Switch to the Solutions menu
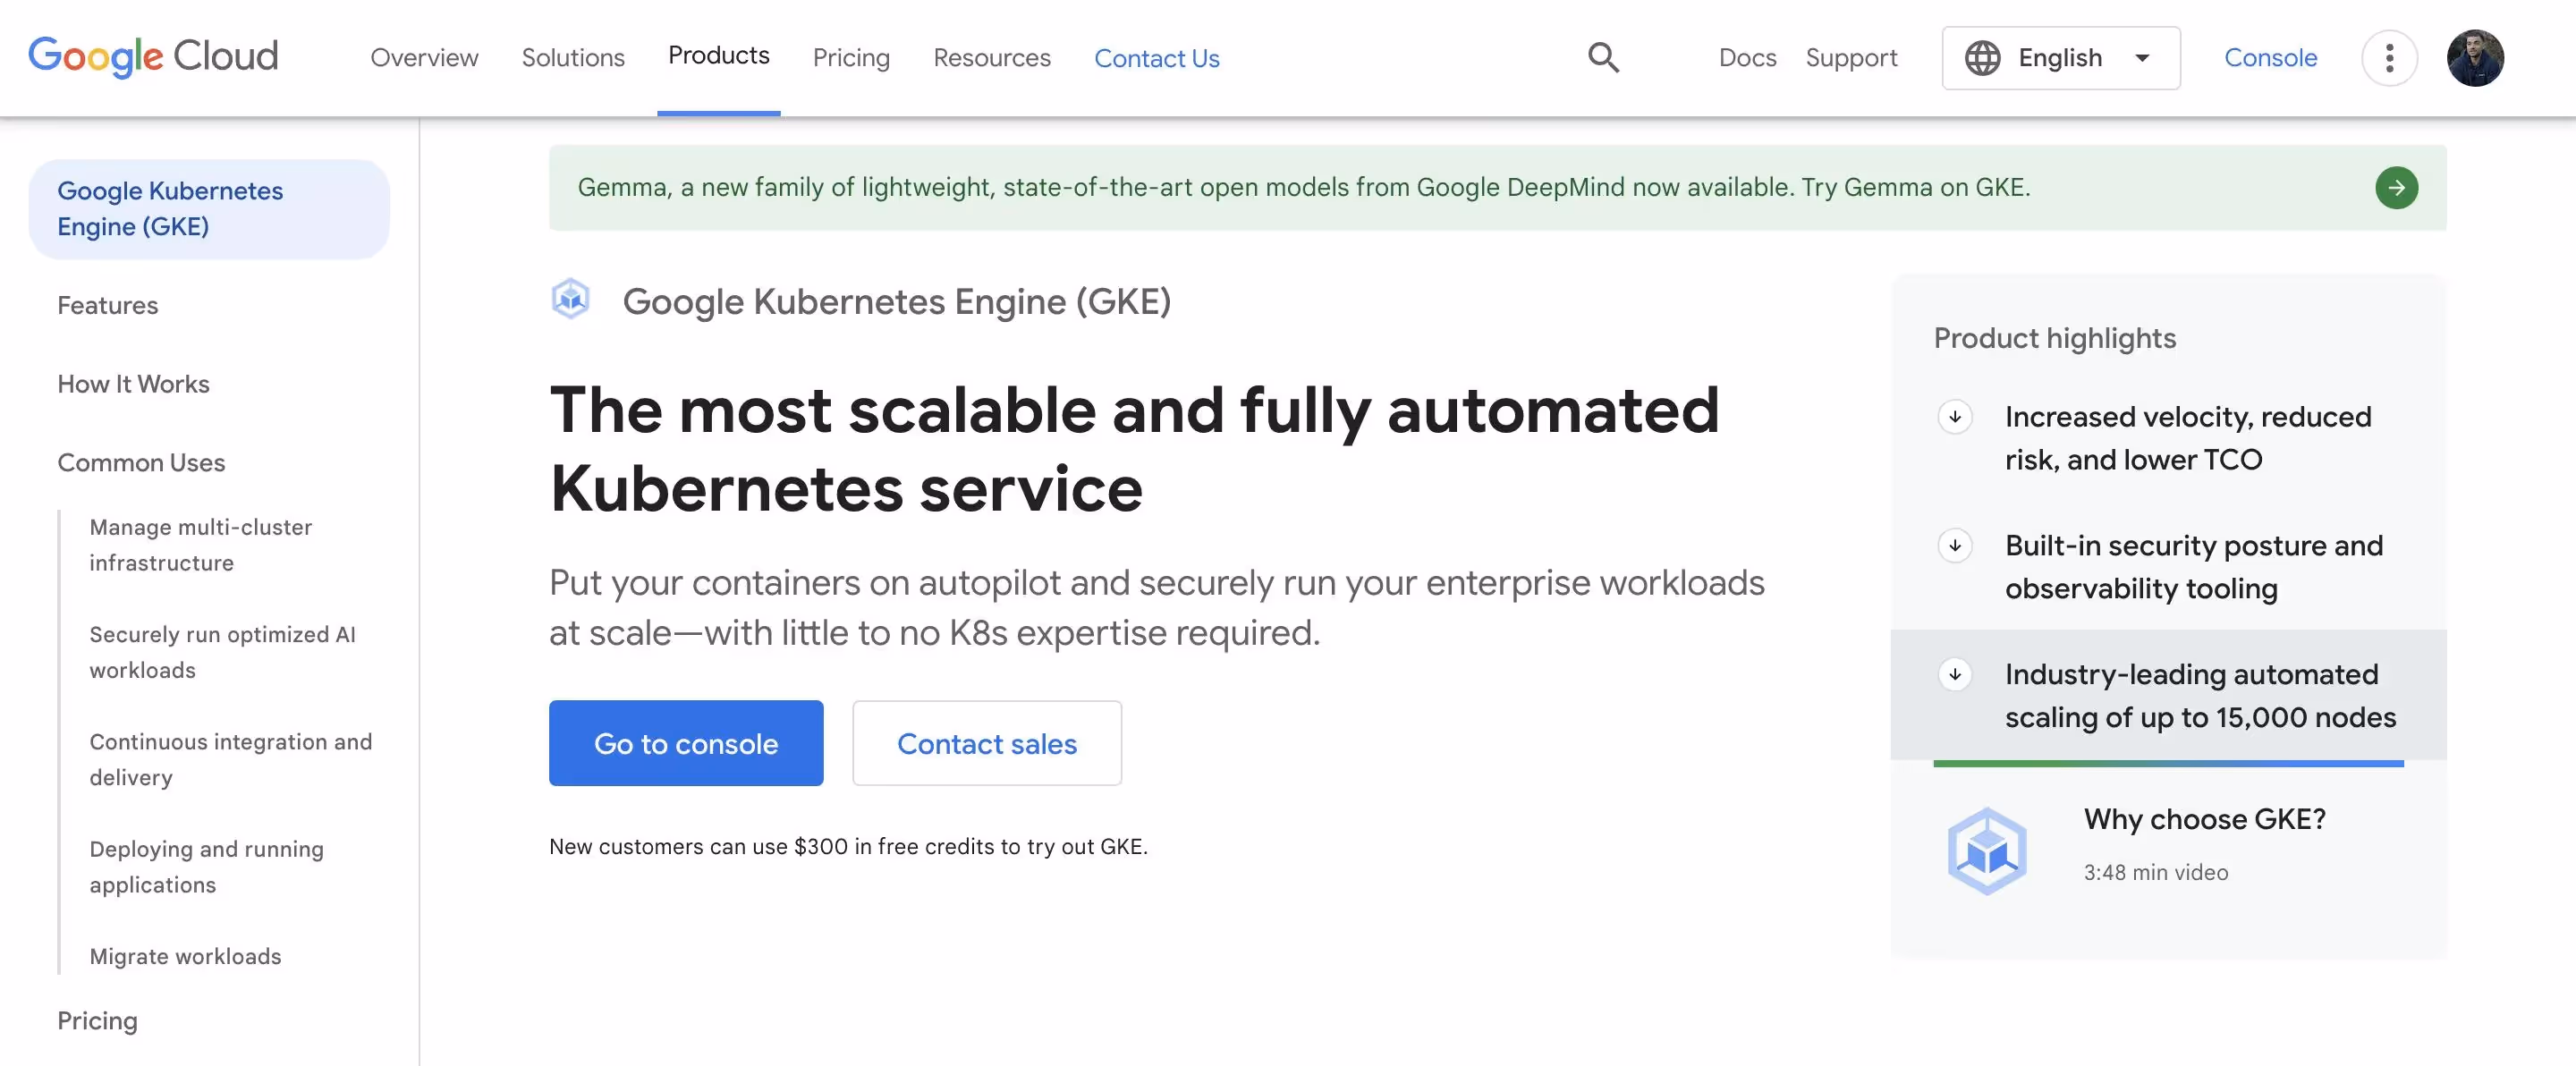Screen dimensions: 2576x1066 pyautogui.click(x=573, y=58)
